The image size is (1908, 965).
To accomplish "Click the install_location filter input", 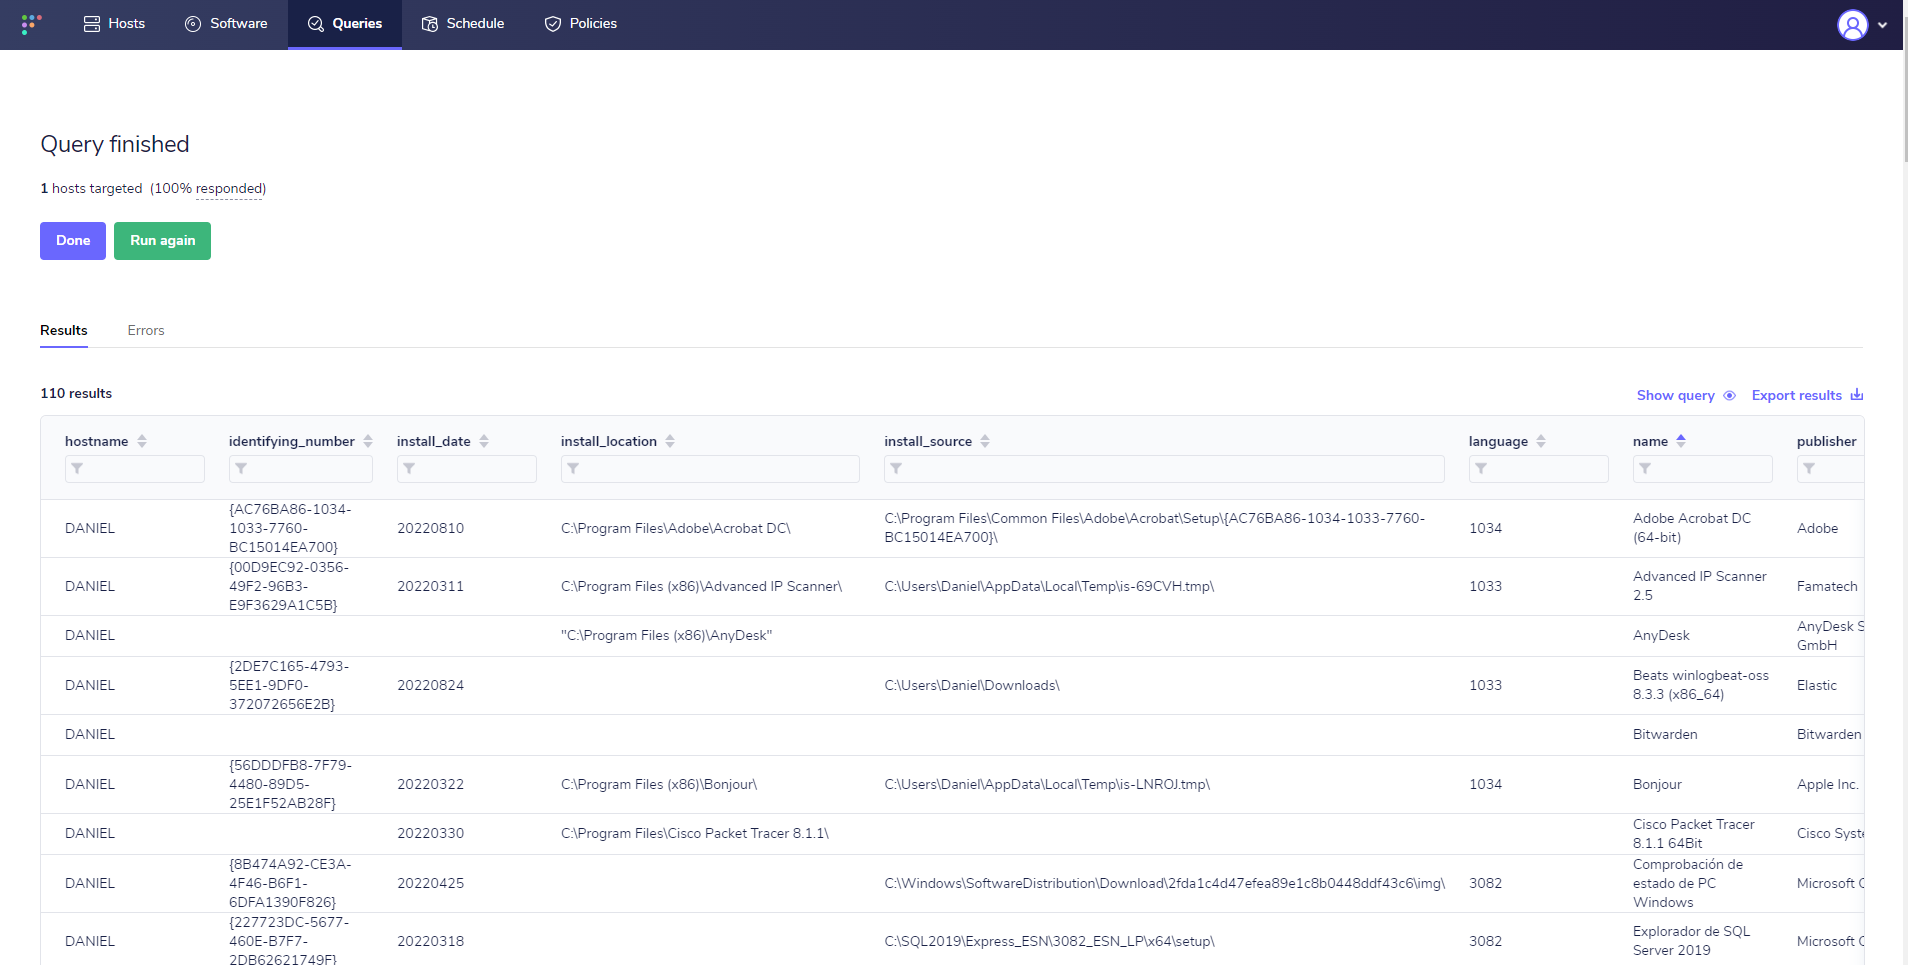I will (710, 468).
